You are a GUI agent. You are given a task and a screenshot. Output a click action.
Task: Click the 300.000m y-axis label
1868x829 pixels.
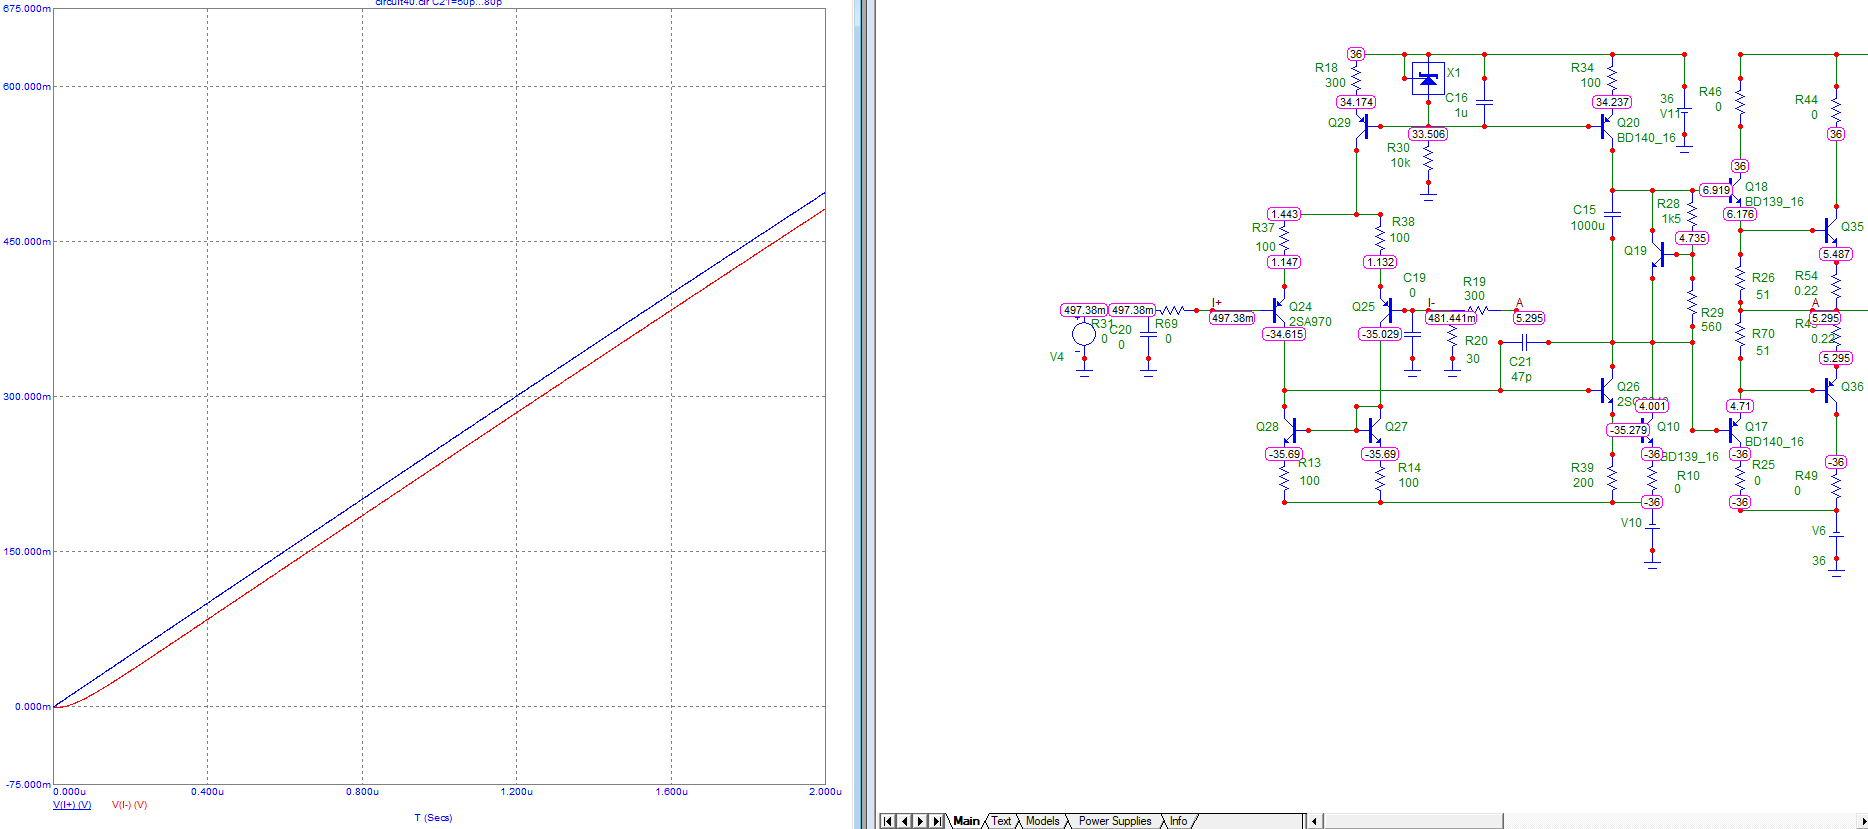(25, 396)
